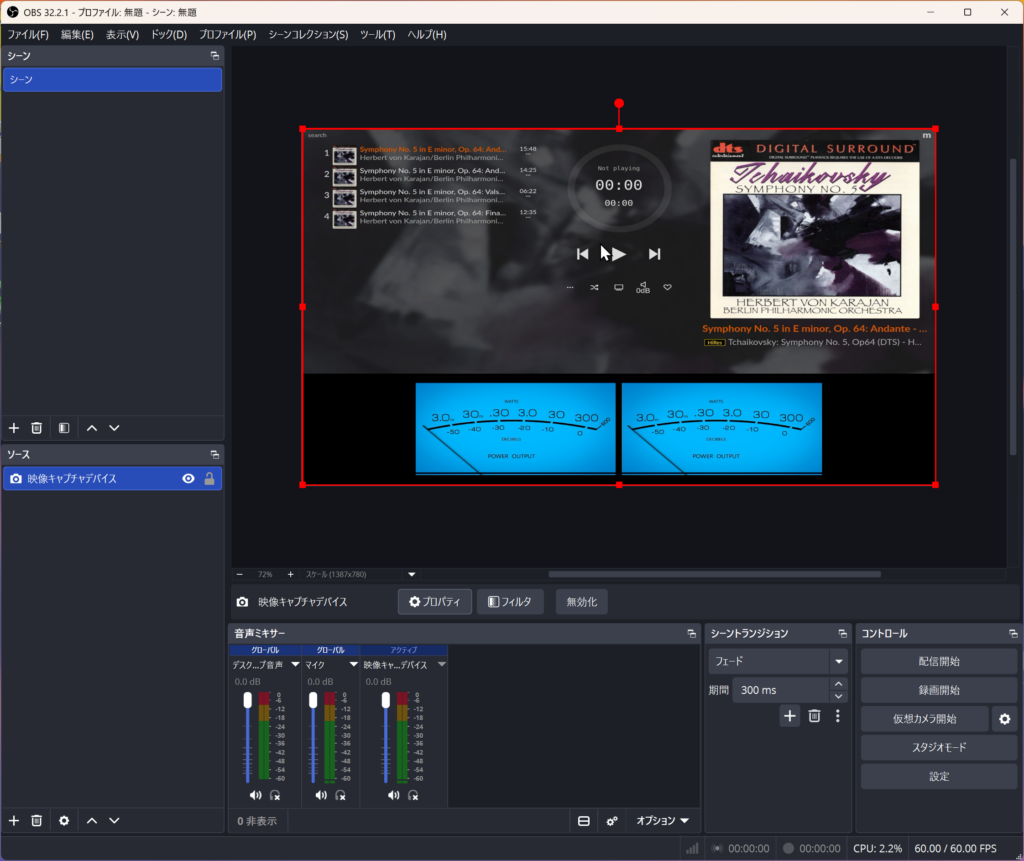The width and height of the screenshot is (1024, 861).
Task: Start recording with 録画開始
Action: coord(938,690)
